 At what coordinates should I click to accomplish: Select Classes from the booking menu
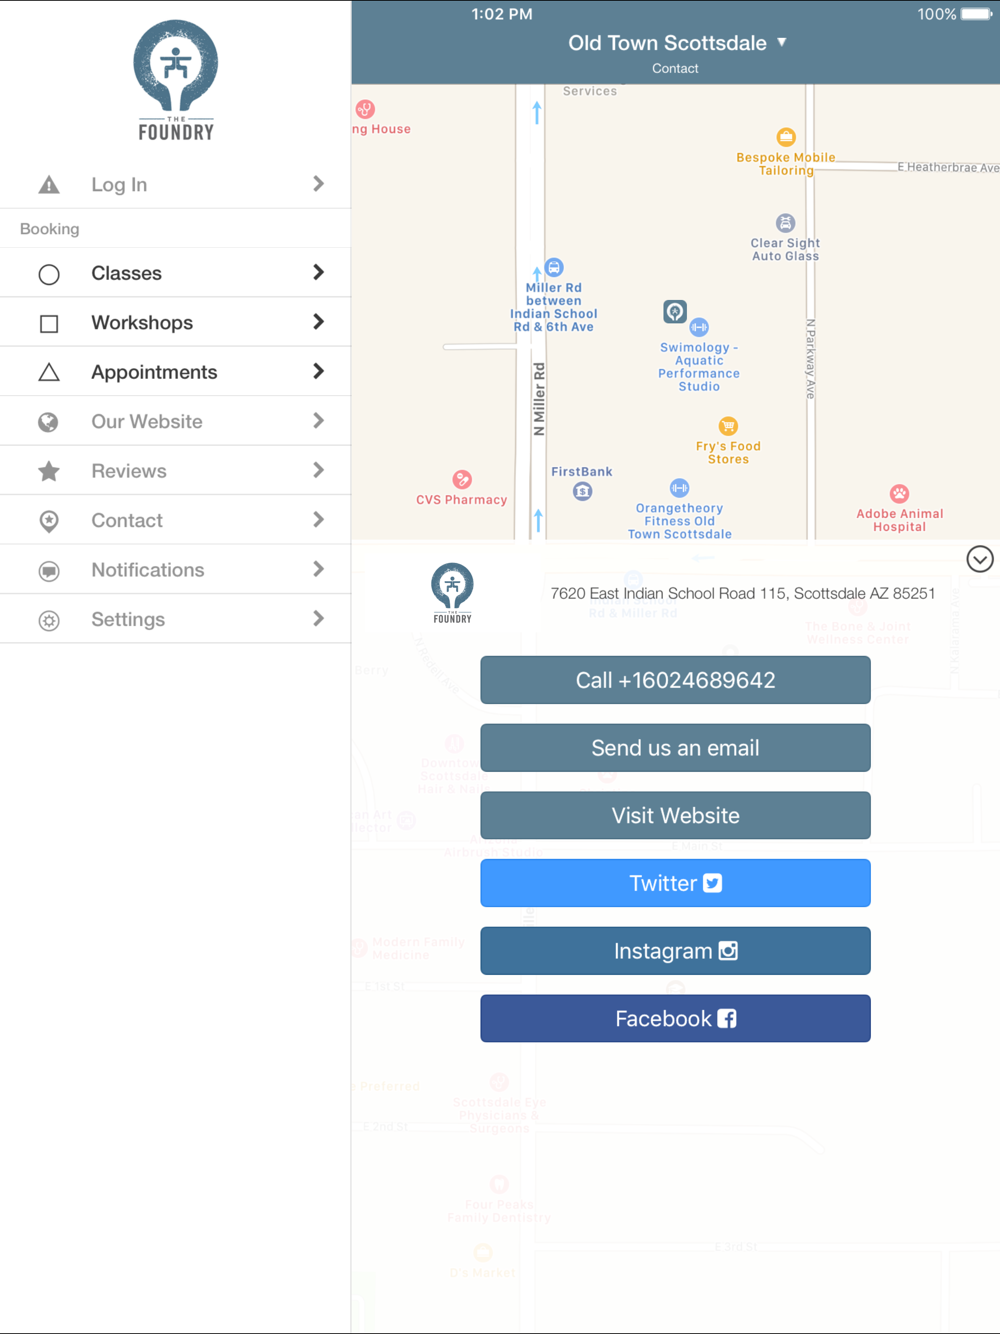176,273
